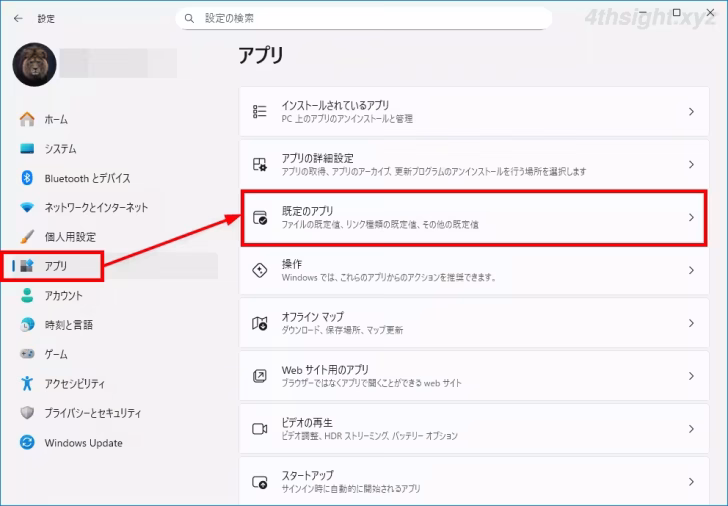Select アカウント in sidebar

(115, 295)
